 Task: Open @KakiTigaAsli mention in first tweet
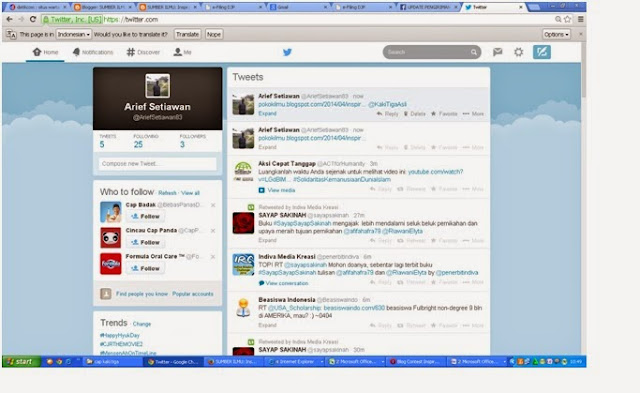387,104
